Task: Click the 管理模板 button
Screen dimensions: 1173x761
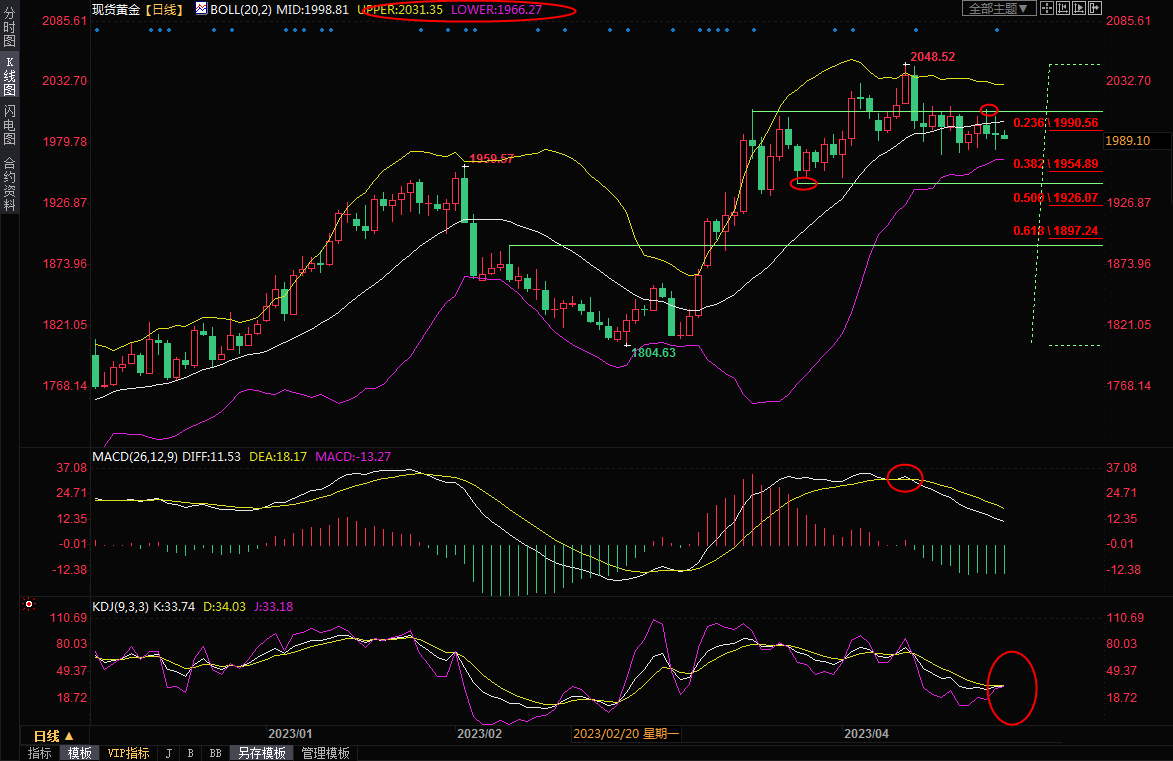Action: (326, 753)
